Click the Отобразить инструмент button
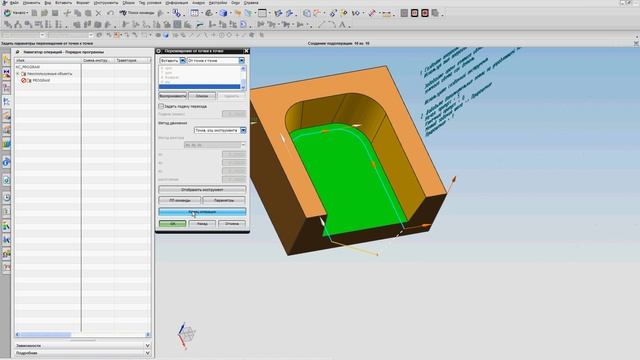The image size is (640, 360). [x=202, y=190]
